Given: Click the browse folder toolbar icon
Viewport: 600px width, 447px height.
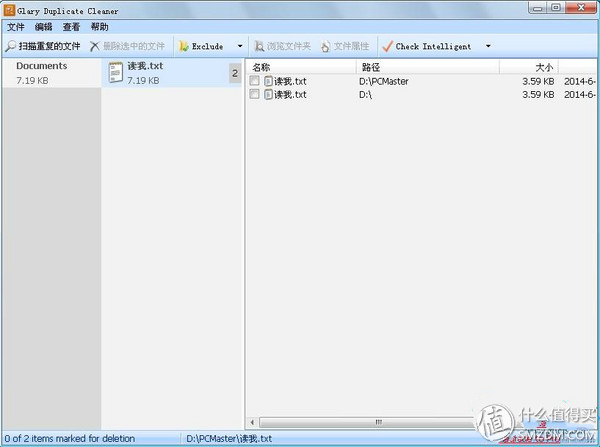Looking at the screenshot, I should [259, 46].
